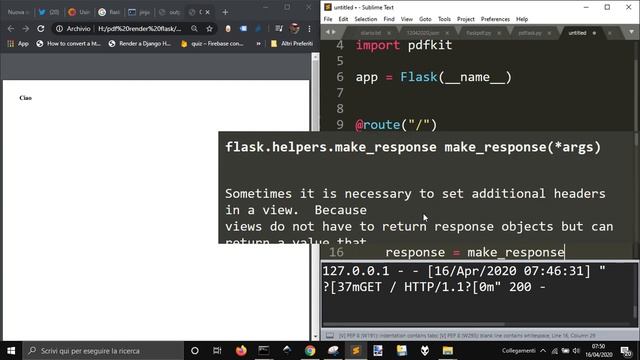Click line 9 @route code
Image resolution: width=640 pixels, height=360 pixels.
[x=396, y=124]
